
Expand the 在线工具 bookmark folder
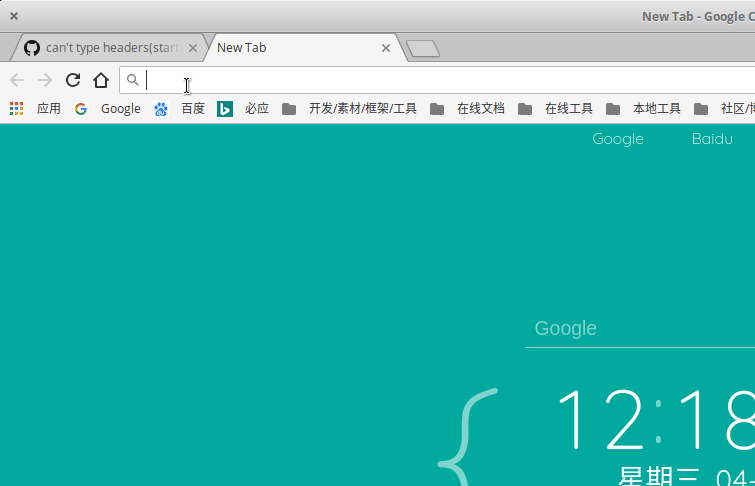[555, 109]
